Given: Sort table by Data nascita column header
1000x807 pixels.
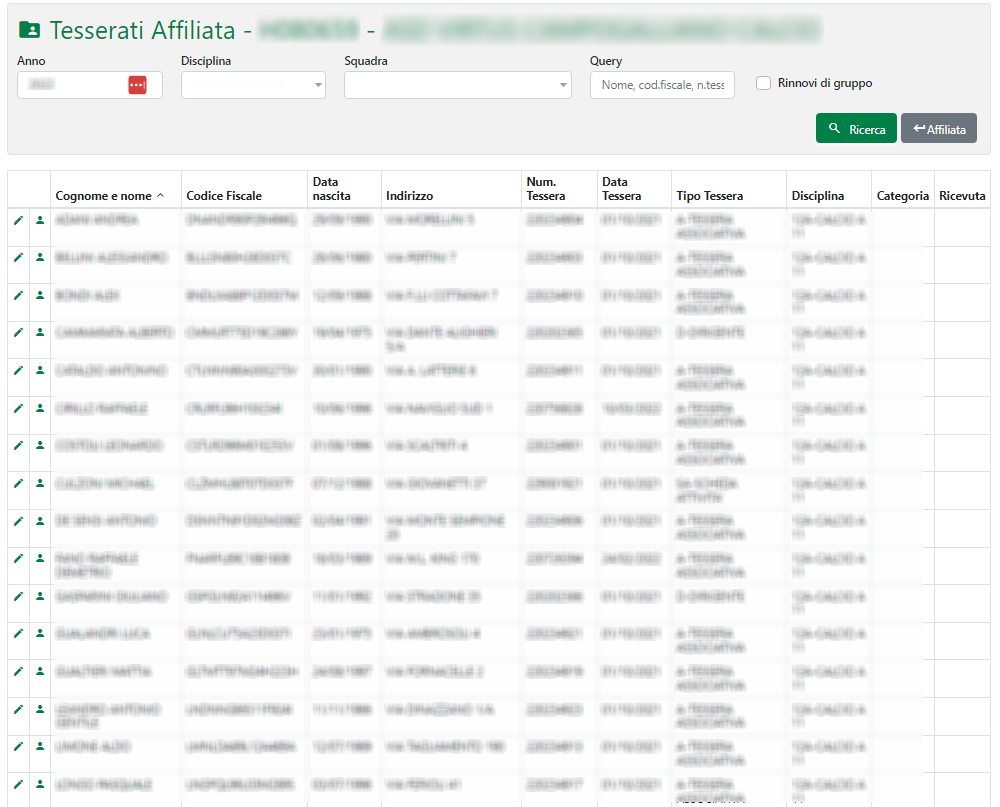Looking at the screenshot, I should pos(331,189).
